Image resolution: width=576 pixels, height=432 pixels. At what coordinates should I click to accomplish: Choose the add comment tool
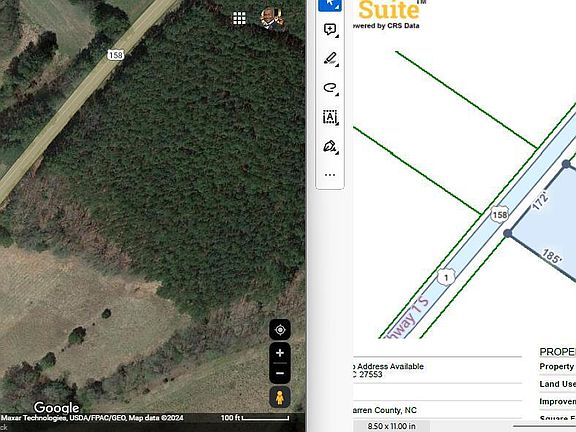(330, 30)
